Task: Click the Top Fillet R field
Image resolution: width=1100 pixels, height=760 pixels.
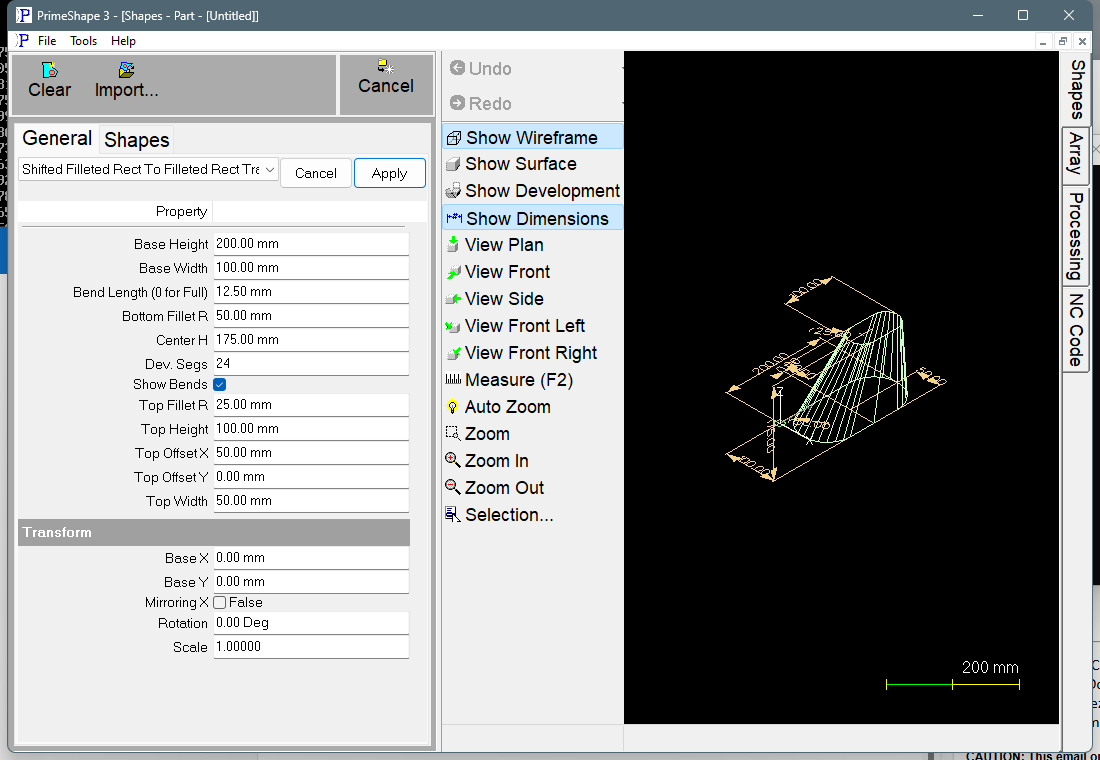Action: point(311,405)
